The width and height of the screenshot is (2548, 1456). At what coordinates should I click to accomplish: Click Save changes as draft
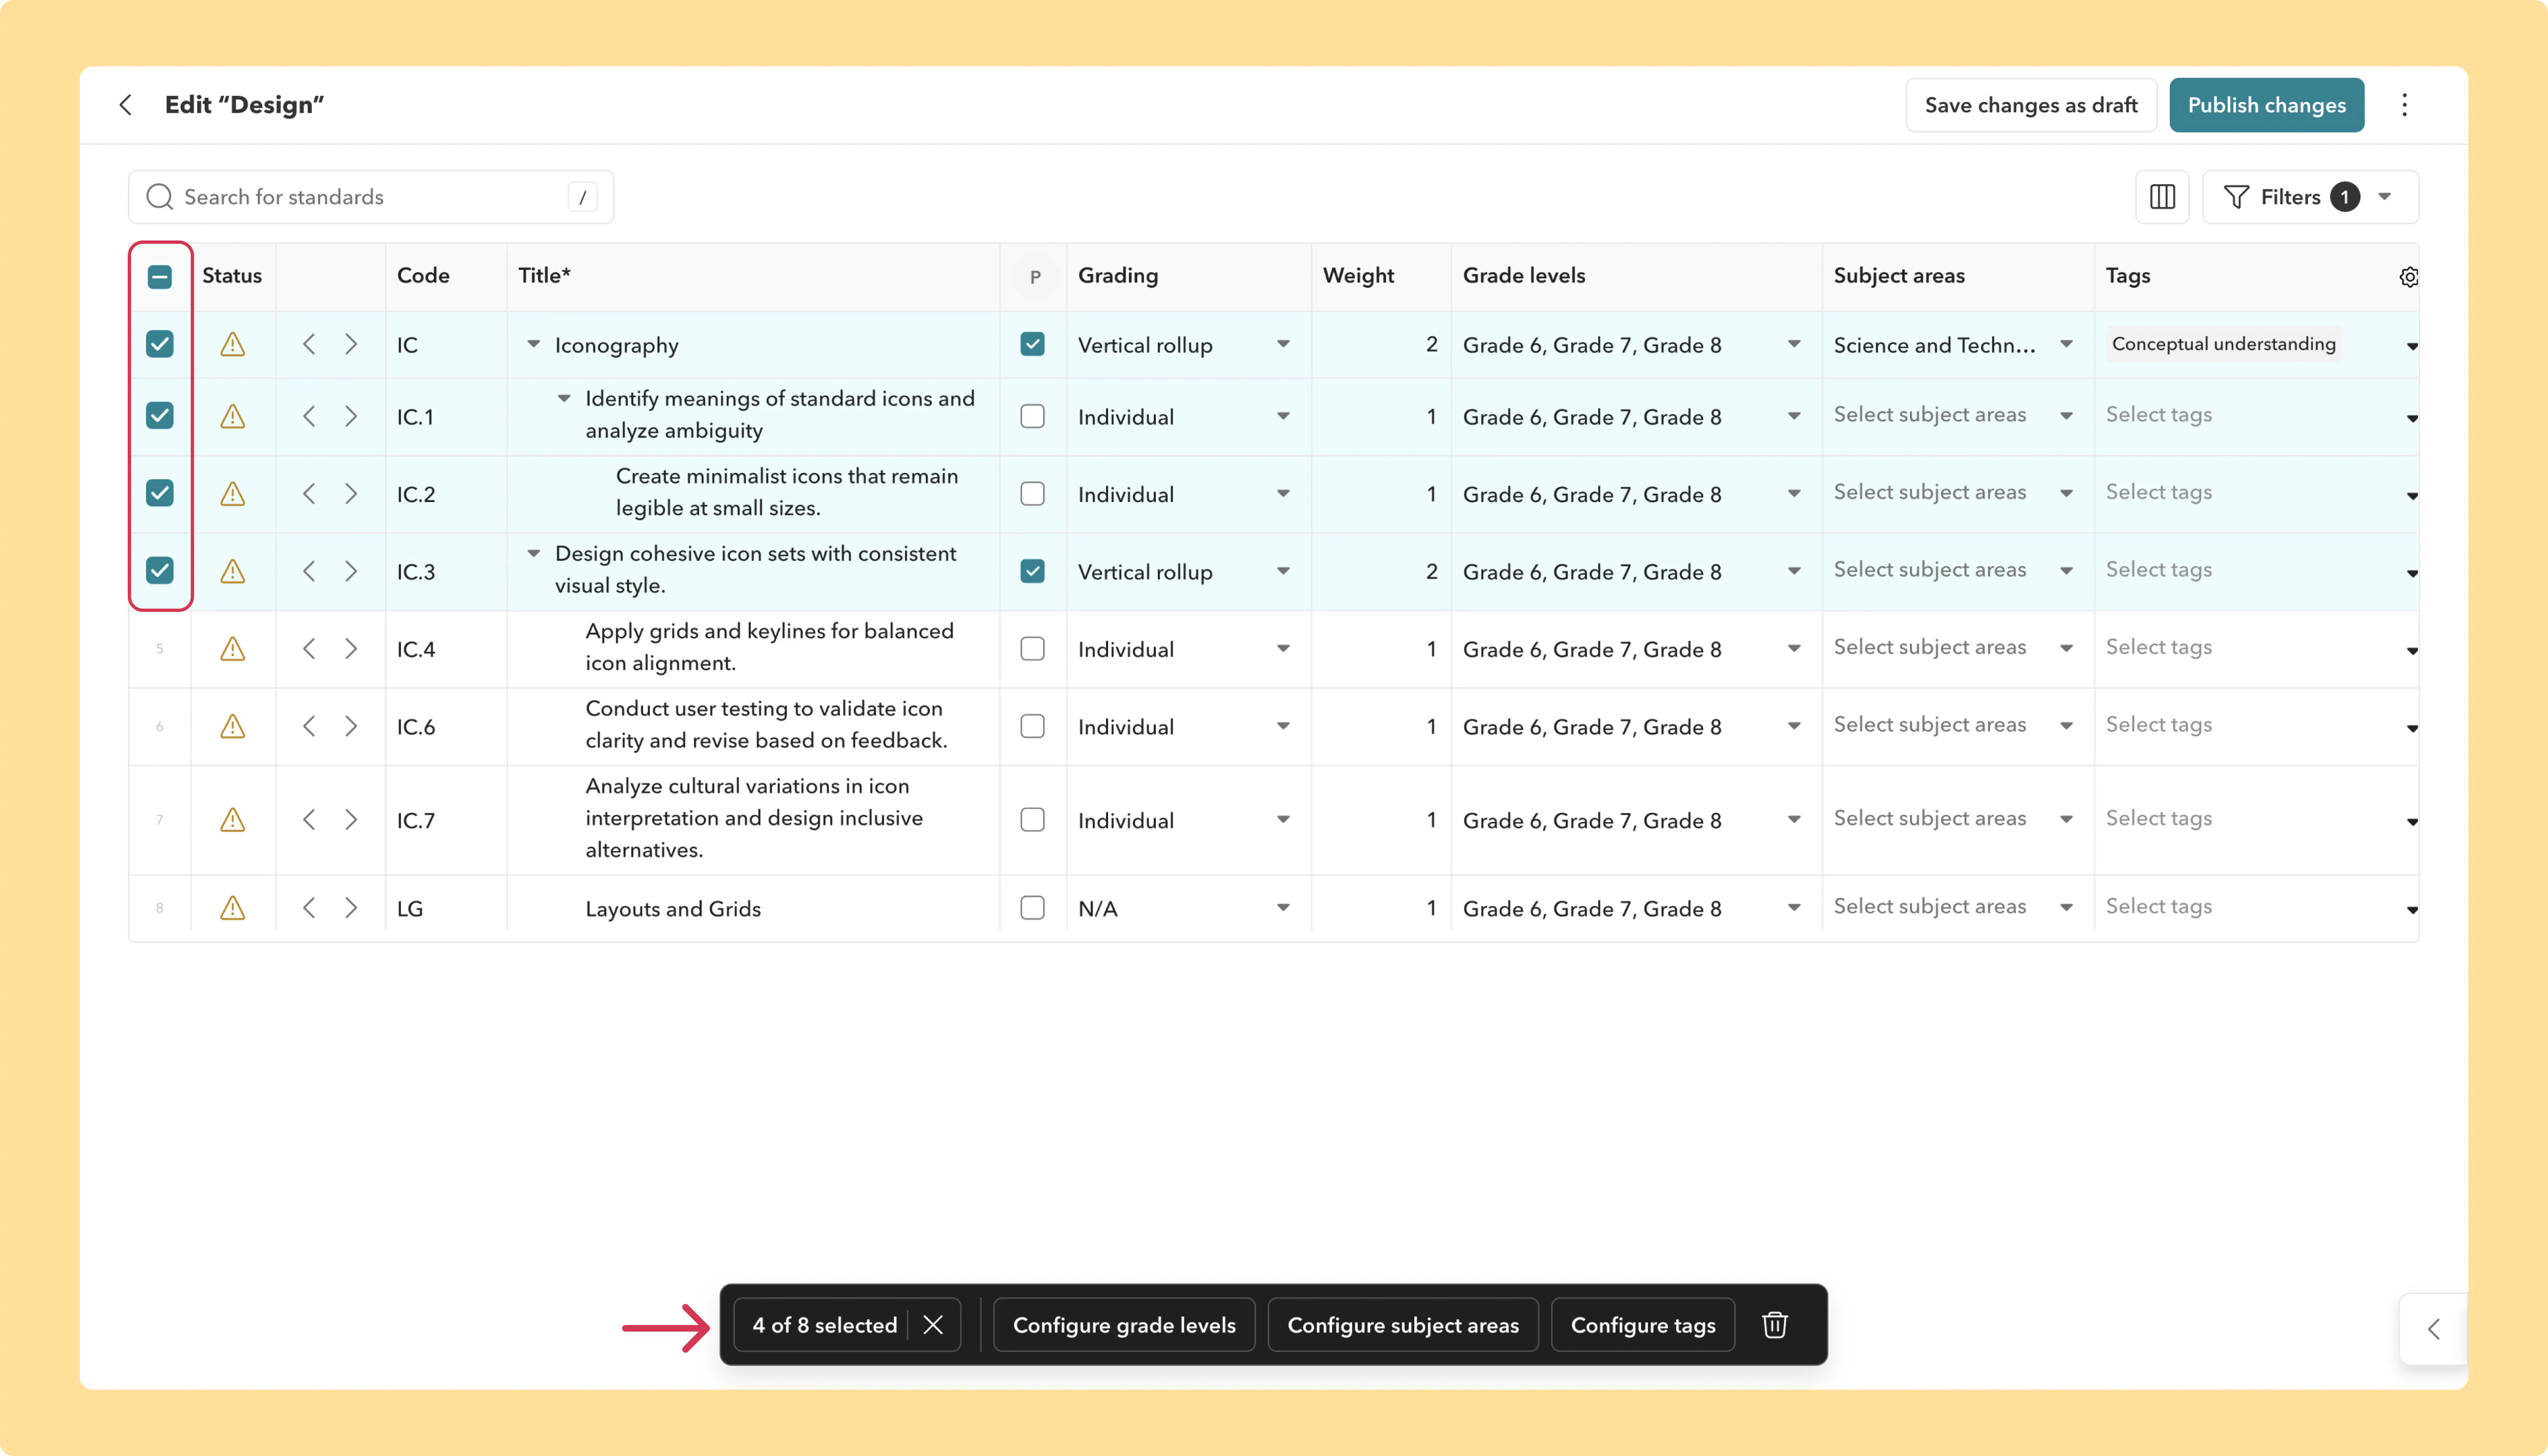tap(2031, 105)
